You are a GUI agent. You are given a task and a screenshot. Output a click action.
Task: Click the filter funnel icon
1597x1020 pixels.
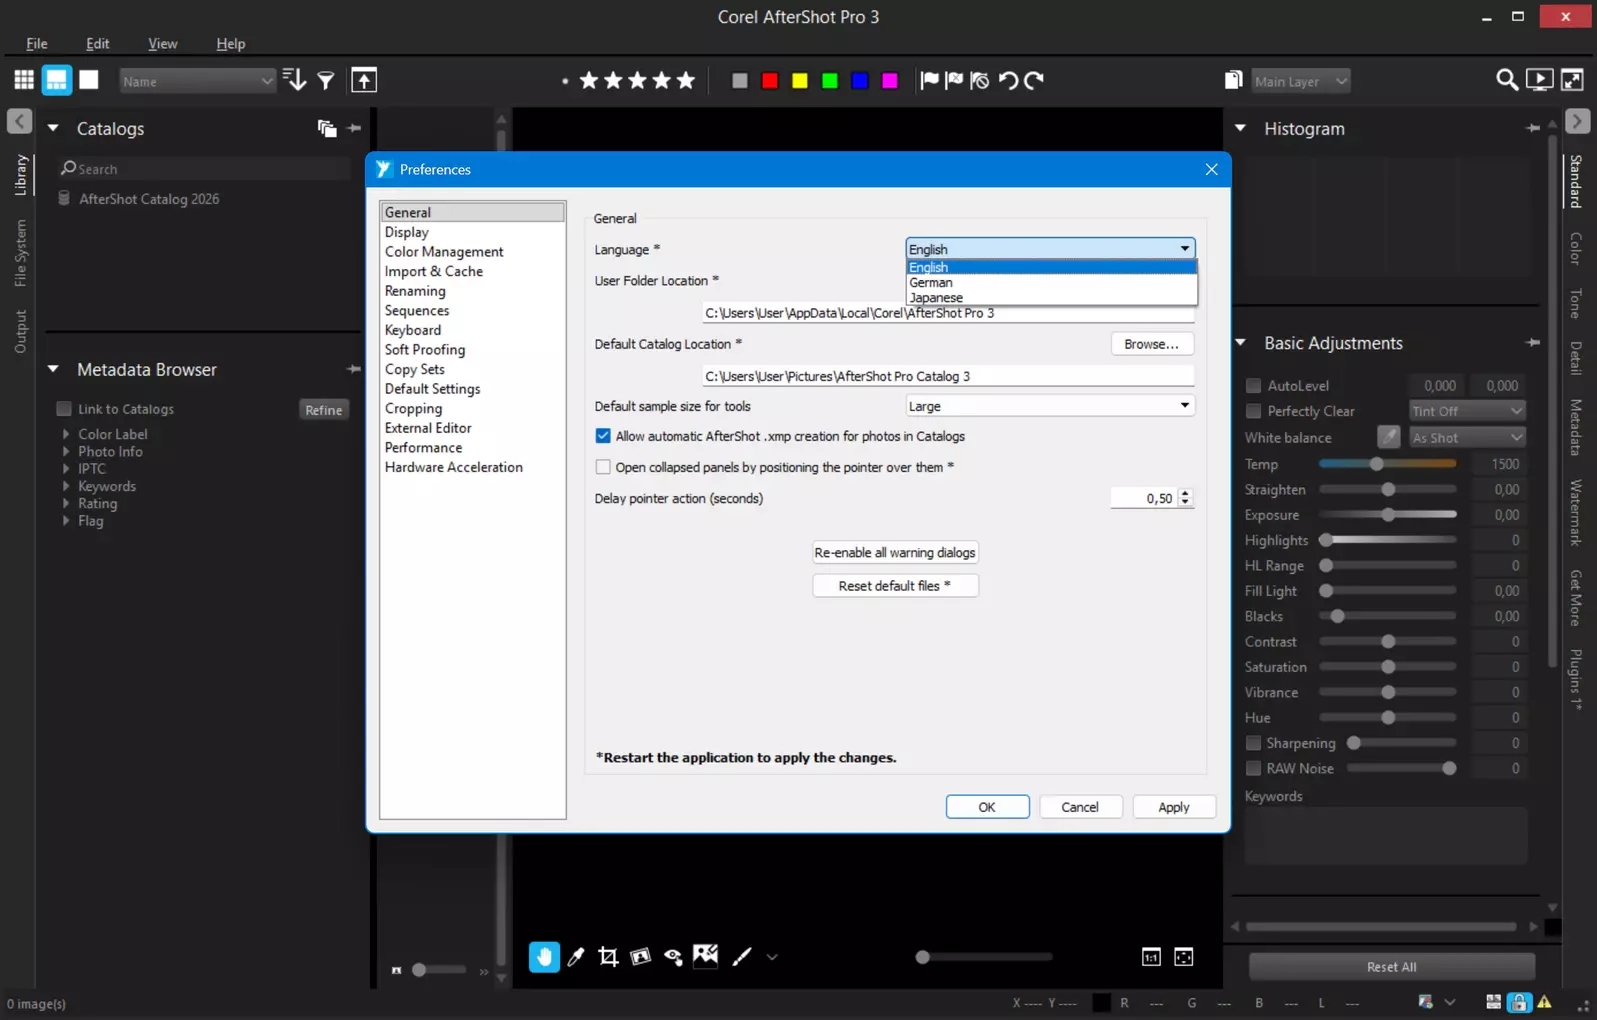pyautogui.click(x=326, y=81)
